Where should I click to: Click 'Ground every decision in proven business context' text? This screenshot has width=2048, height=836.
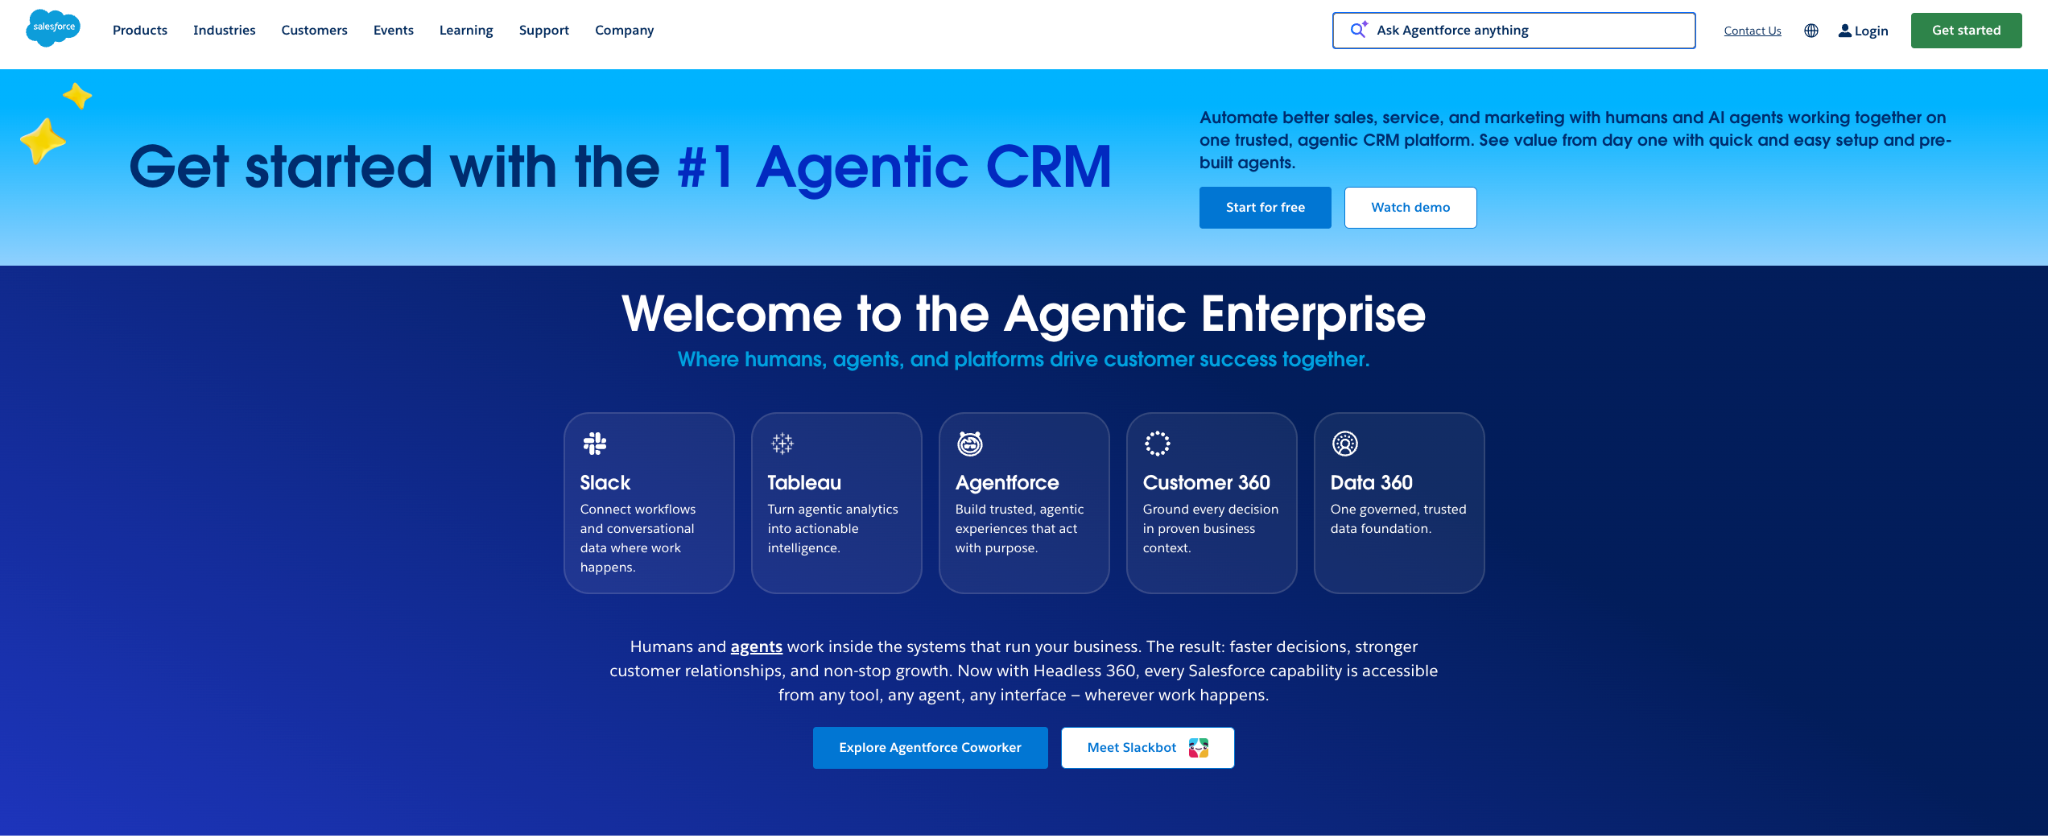tap(1210, 529)
